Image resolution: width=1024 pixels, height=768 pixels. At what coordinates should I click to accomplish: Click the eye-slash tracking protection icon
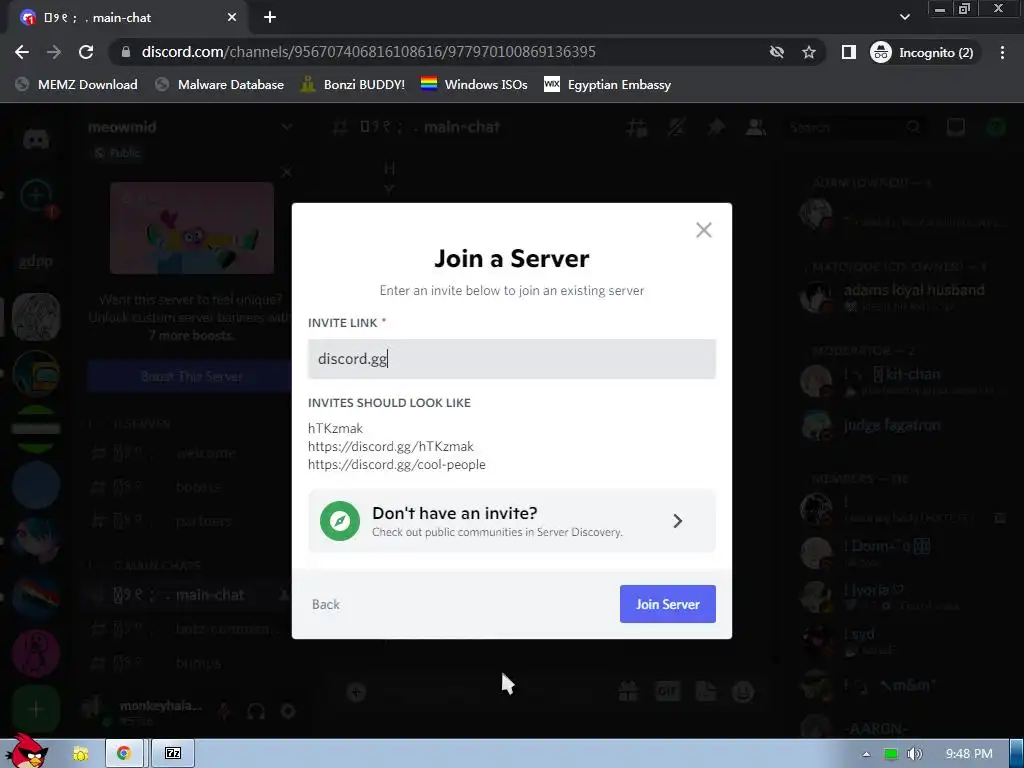point(776,52)
